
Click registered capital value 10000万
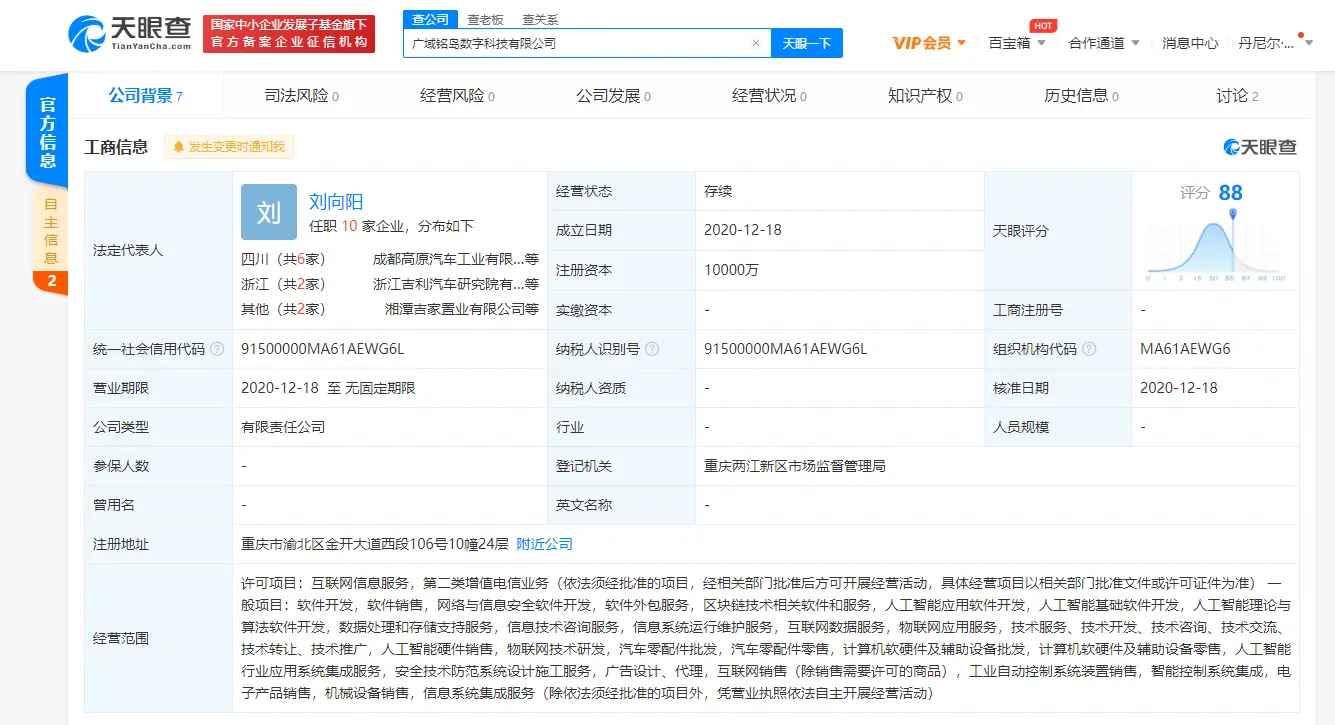(733, 270)
